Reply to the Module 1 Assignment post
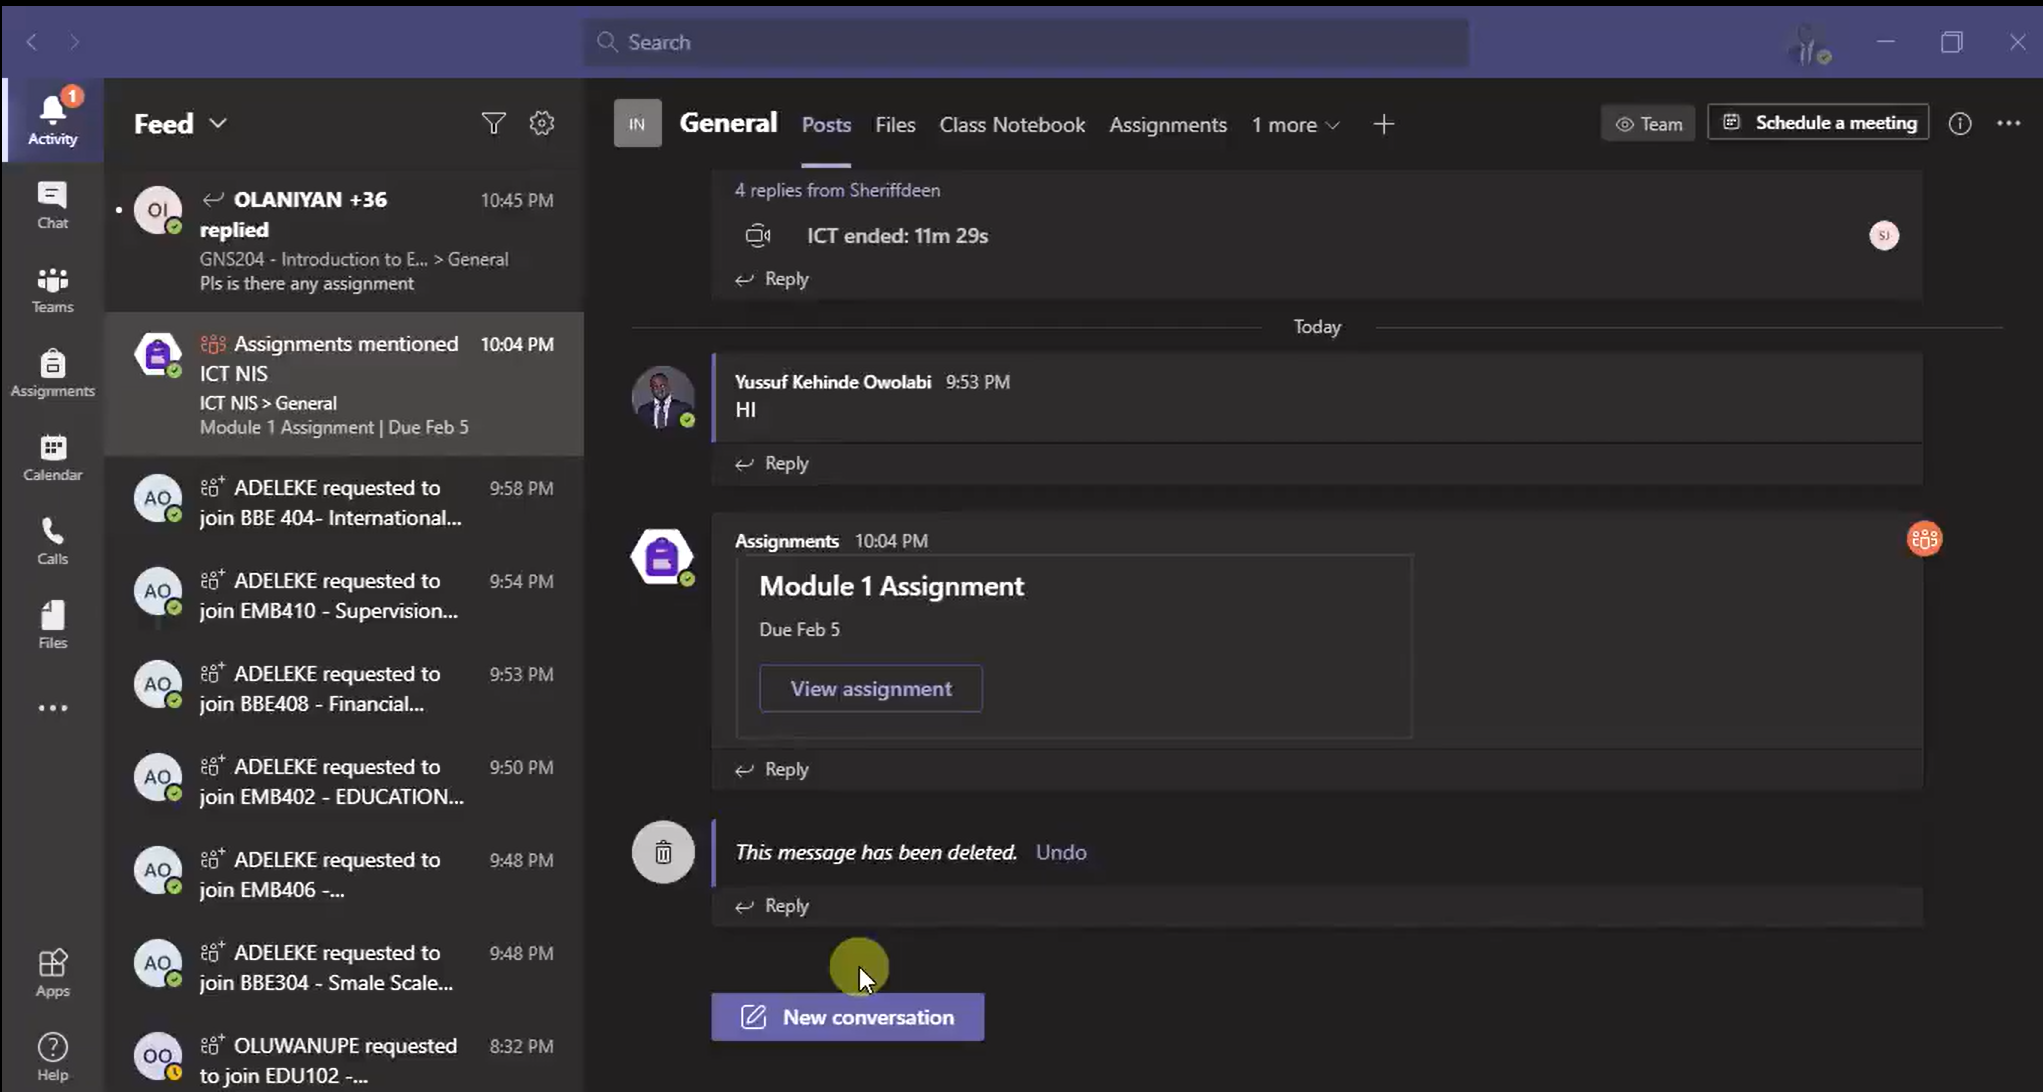This screenshot has width=2043, height=1092. [x=773, y=769]
